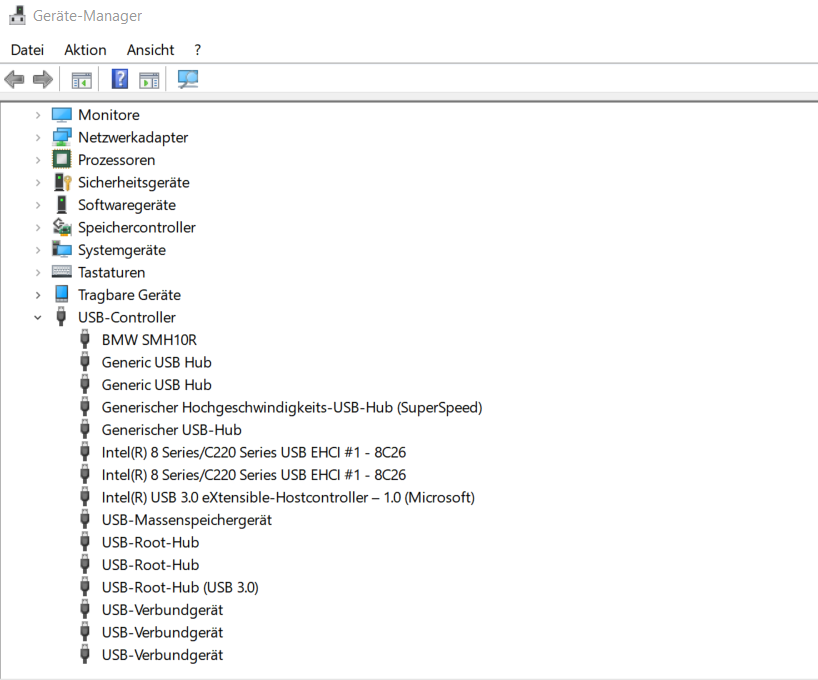Expand the Systemgeräte node
Screen dimensions: 818x680
click(38, 250)
